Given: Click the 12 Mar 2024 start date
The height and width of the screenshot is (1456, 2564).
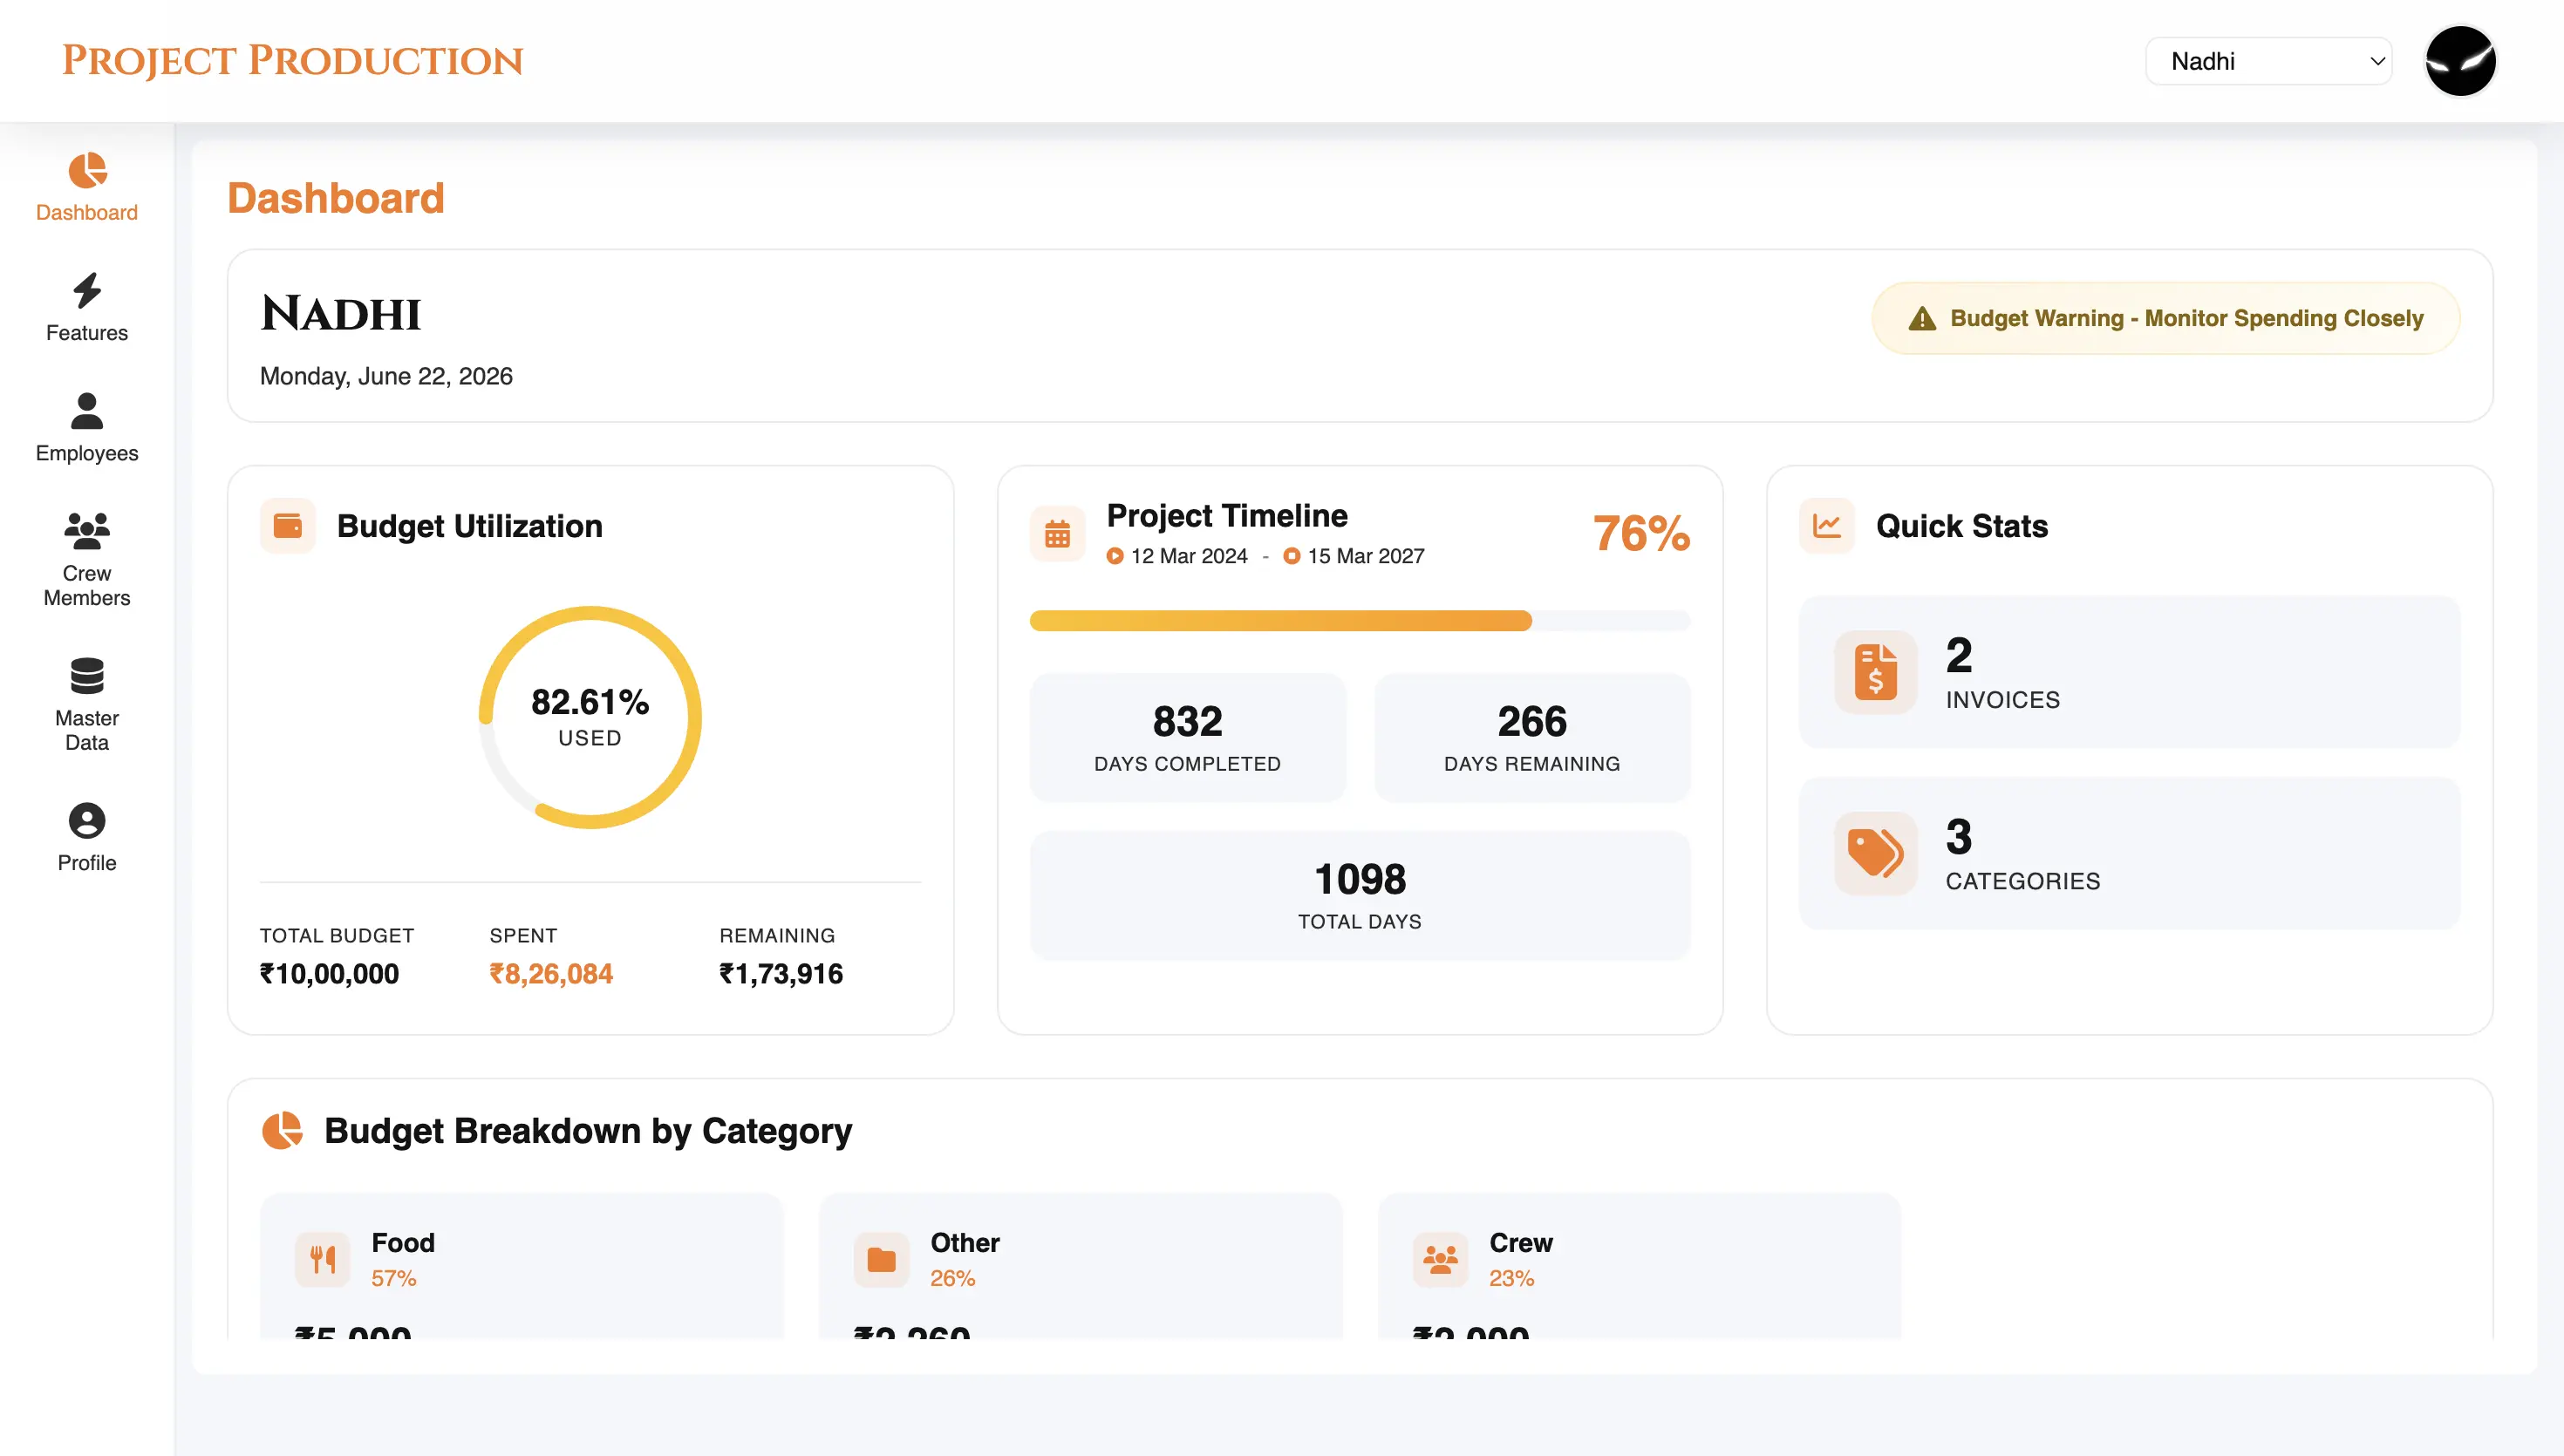Looking at the screenshot, I should point(1189,557).
